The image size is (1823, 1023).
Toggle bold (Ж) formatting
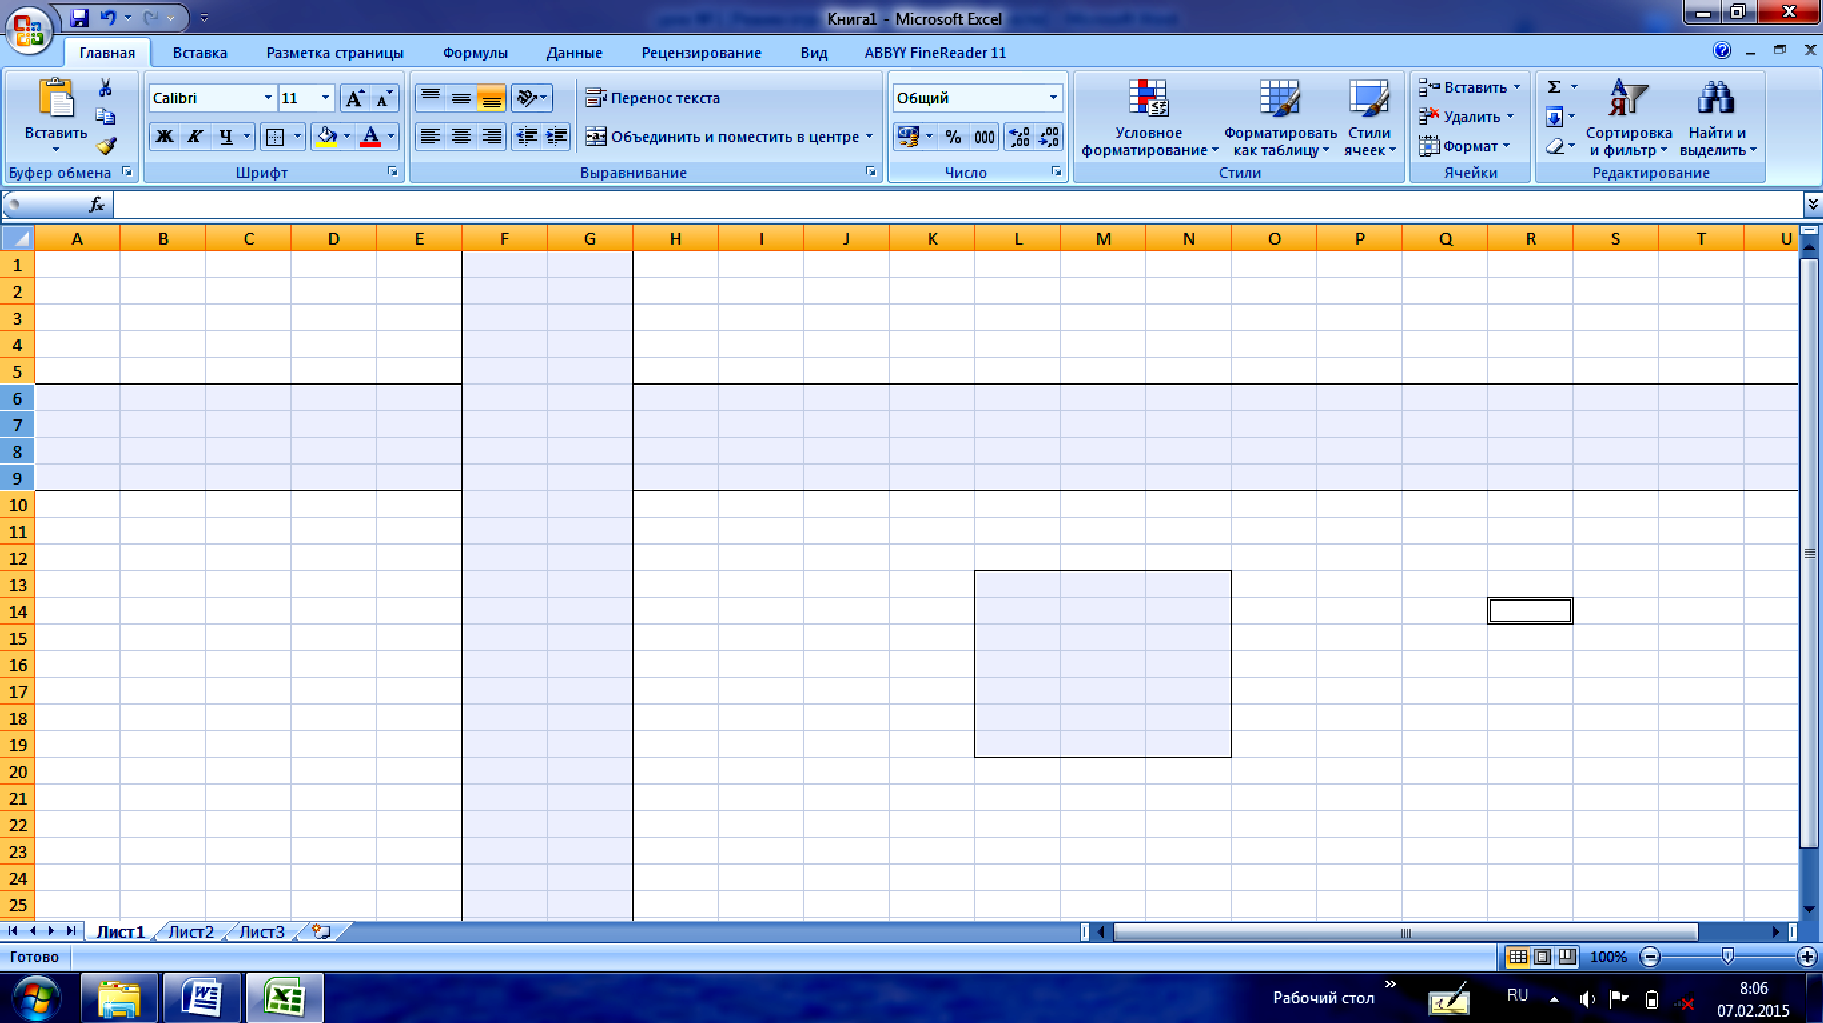coord(164,136)
